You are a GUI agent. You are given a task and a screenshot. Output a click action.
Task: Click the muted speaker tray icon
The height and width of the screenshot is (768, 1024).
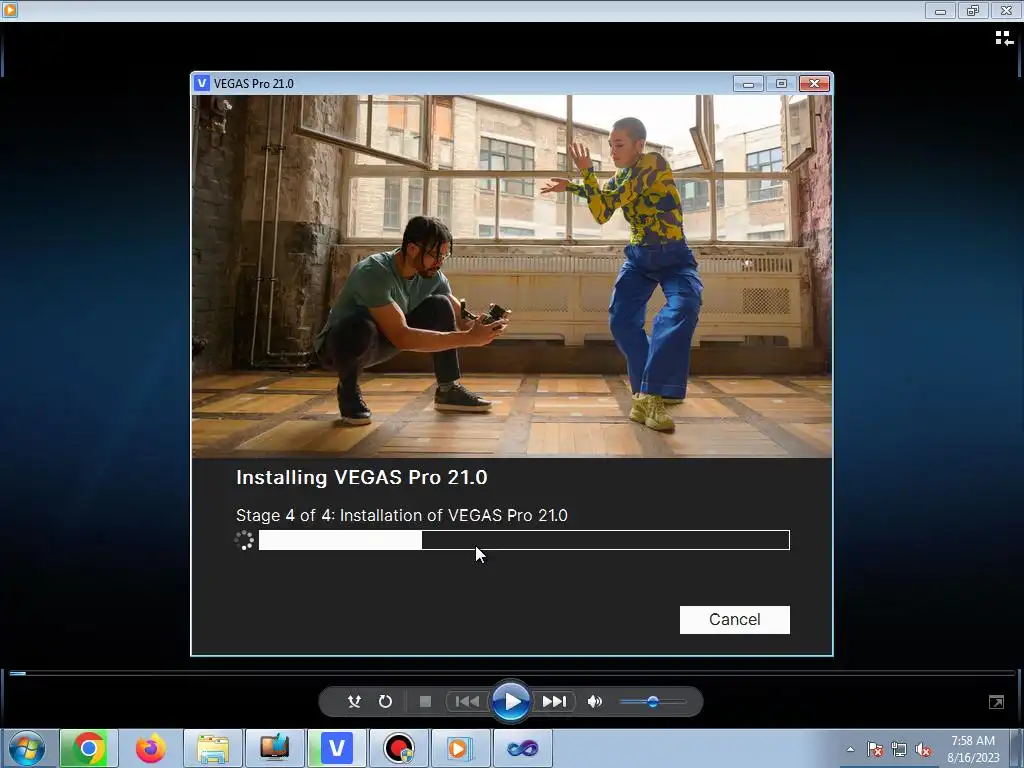tap(923, 749)
